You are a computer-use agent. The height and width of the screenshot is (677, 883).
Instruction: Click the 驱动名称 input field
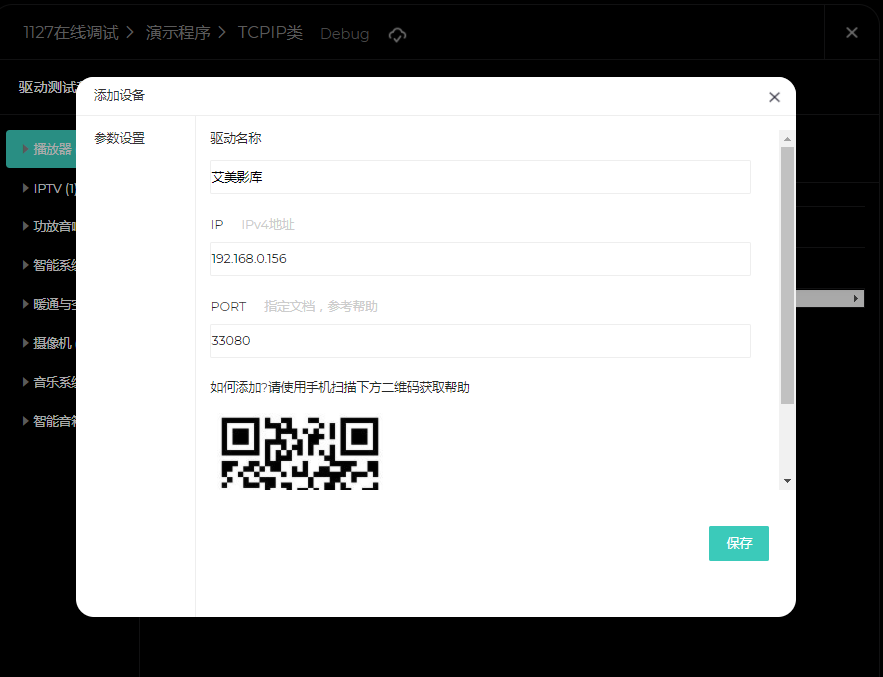click(x=480, y=177)
